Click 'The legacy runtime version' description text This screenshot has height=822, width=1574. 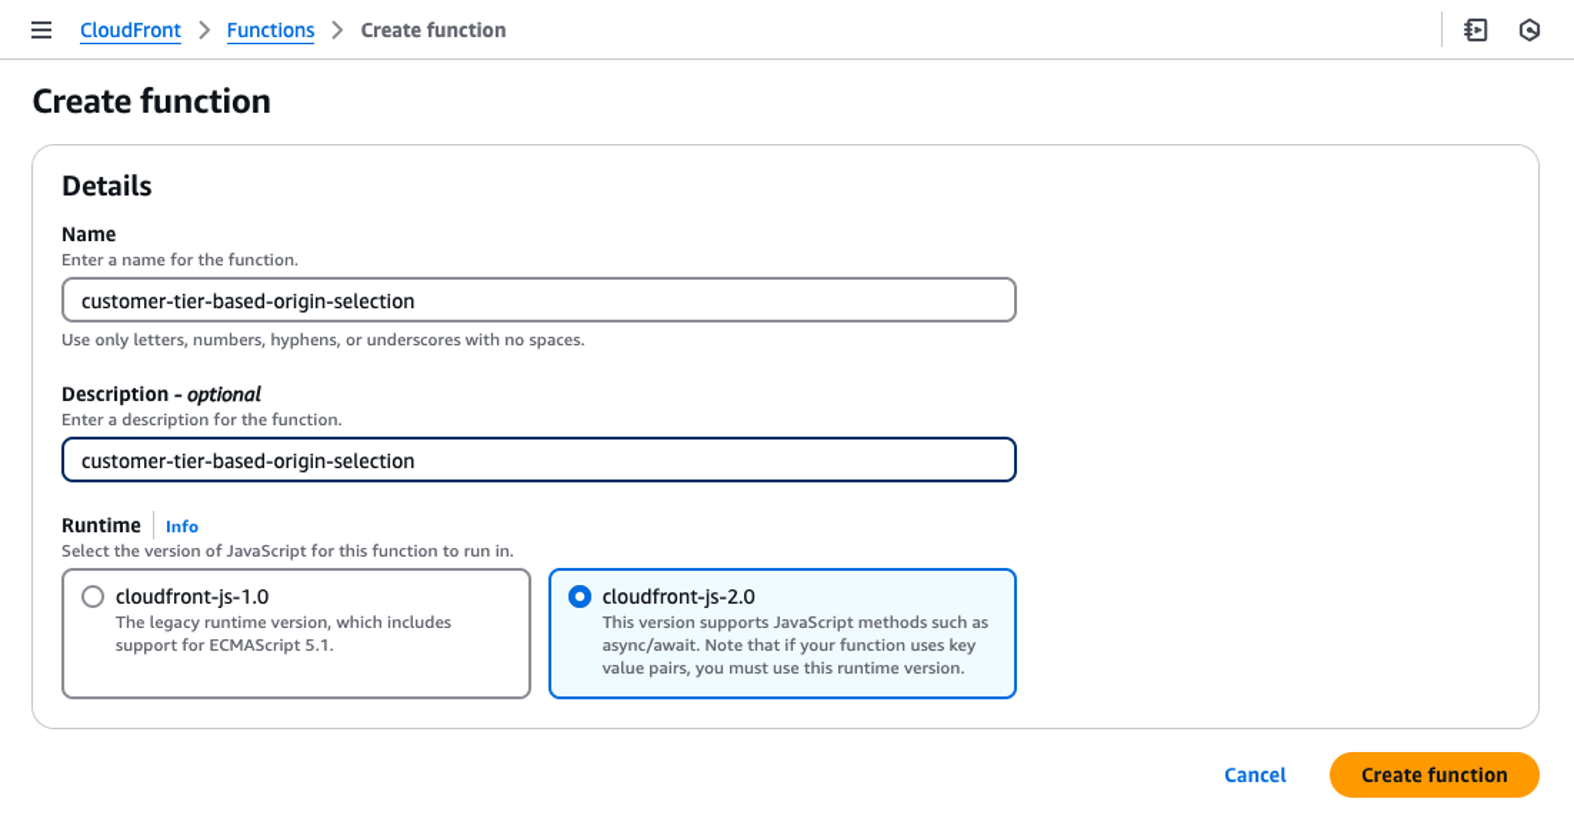coord(283,634)
